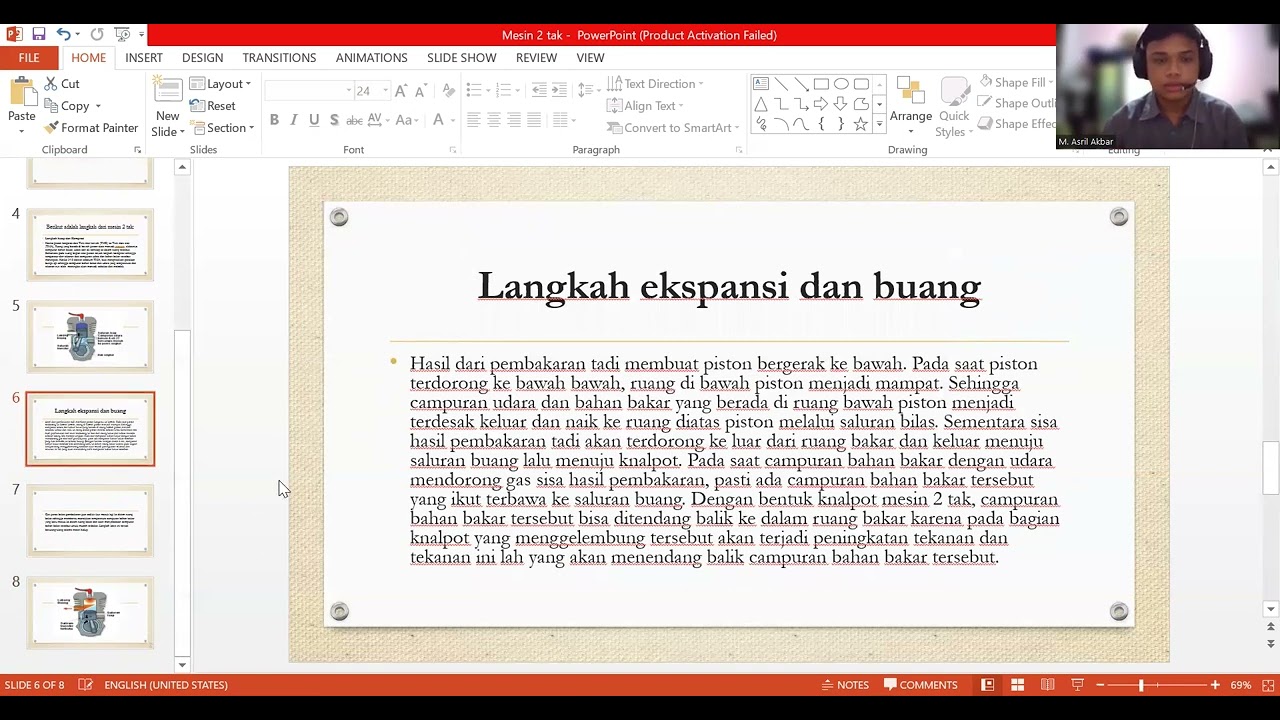
Task: Start Slide Show from status bar
Action: click(x=1077, y=685)
